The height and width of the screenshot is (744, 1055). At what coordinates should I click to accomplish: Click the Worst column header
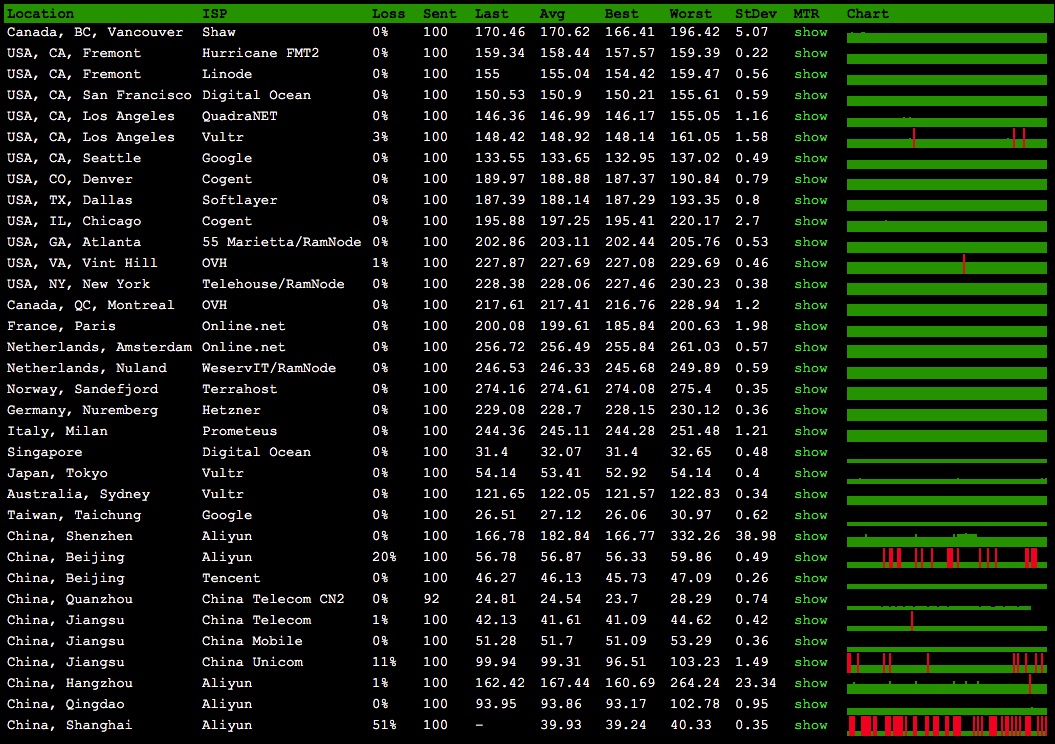click(690, 13)
